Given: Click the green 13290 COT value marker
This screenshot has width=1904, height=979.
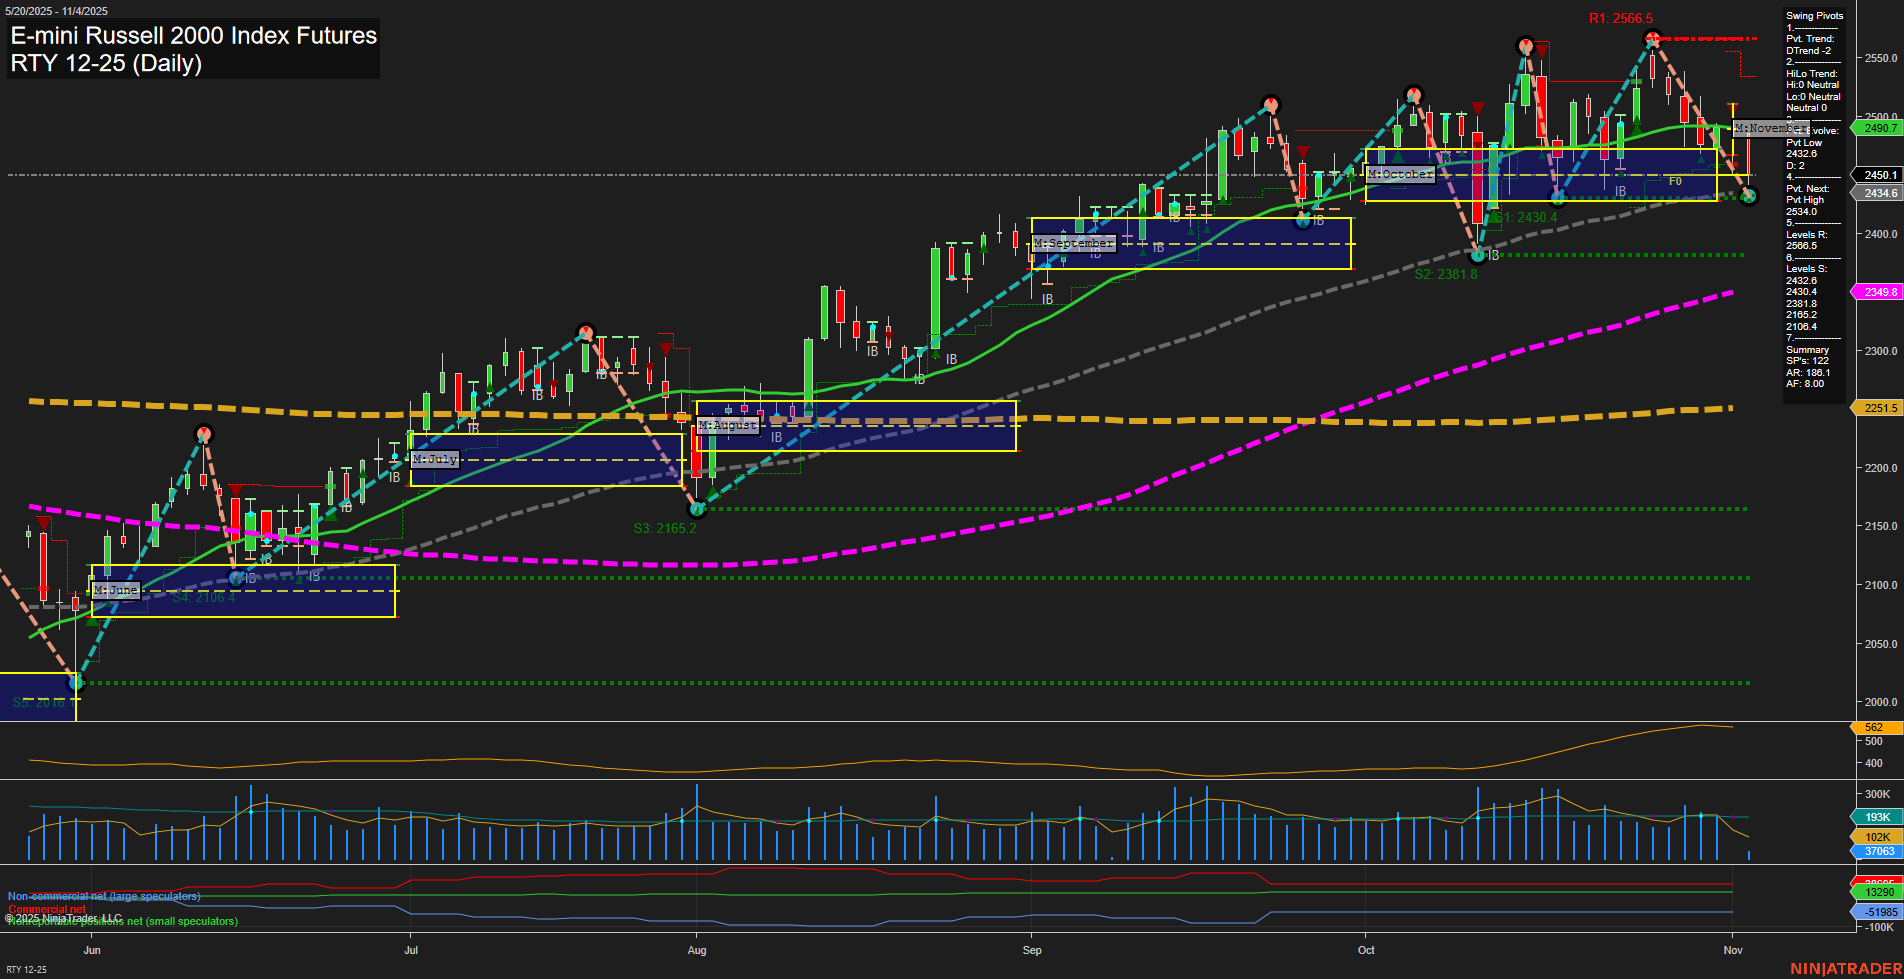Looking at the screenshot, I should click(1879, 892).
